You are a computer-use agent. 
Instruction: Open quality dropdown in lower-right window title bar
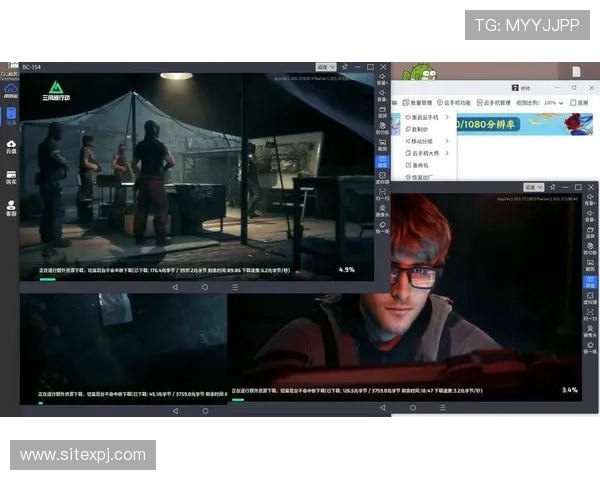534,187
